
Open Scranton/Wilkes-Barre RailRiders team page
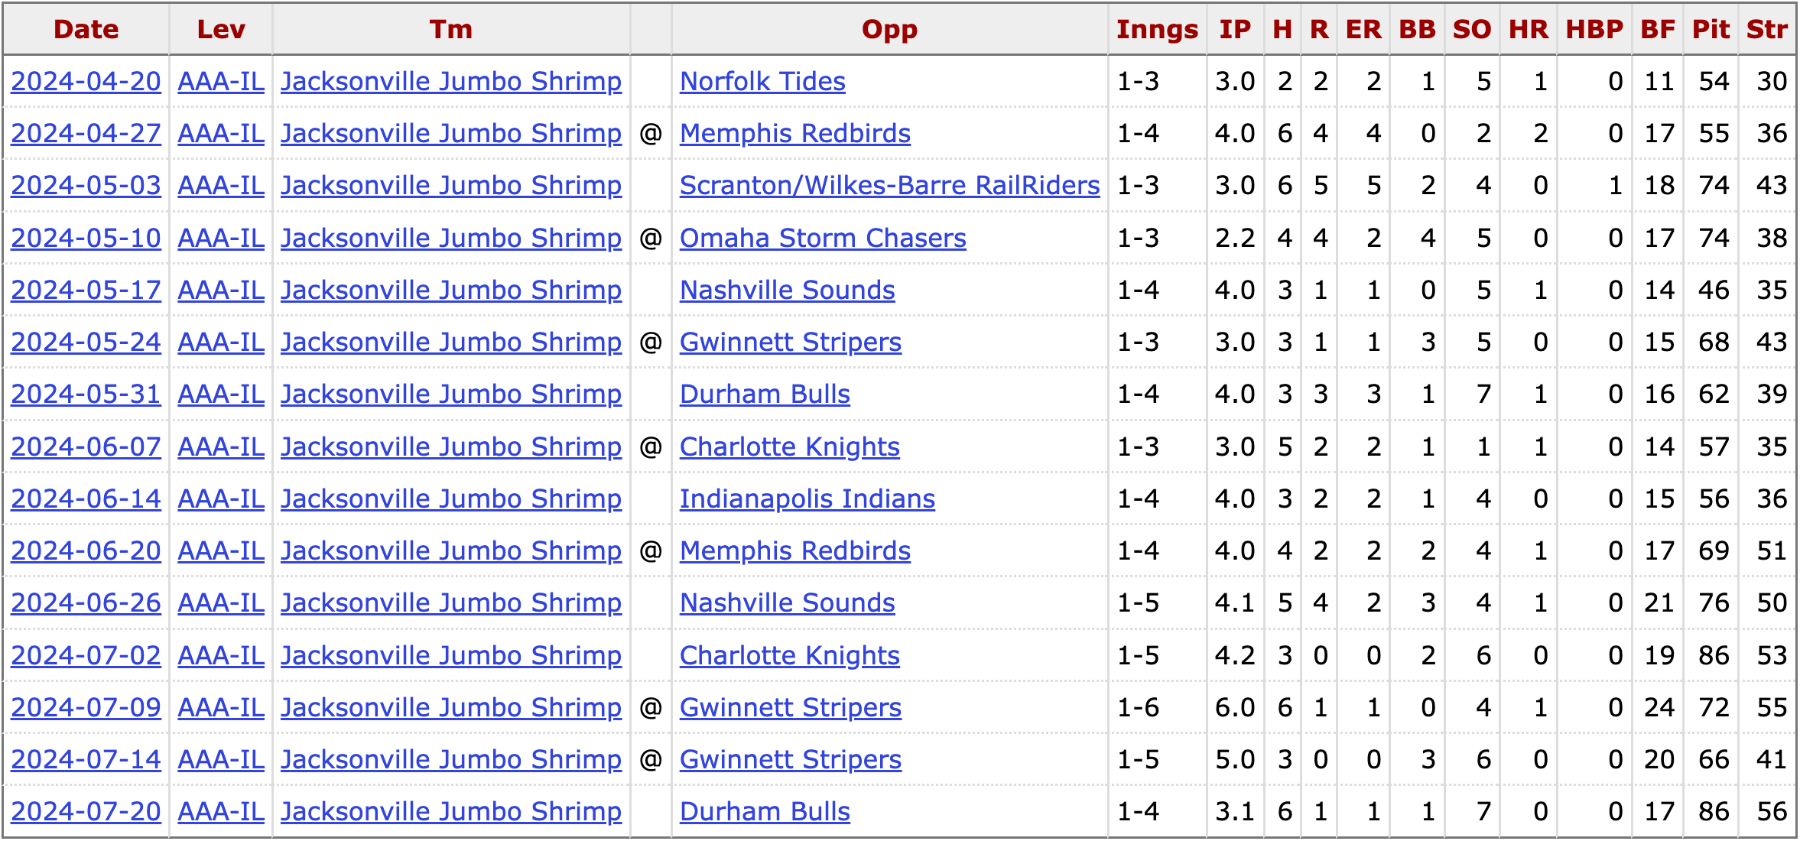889,185
